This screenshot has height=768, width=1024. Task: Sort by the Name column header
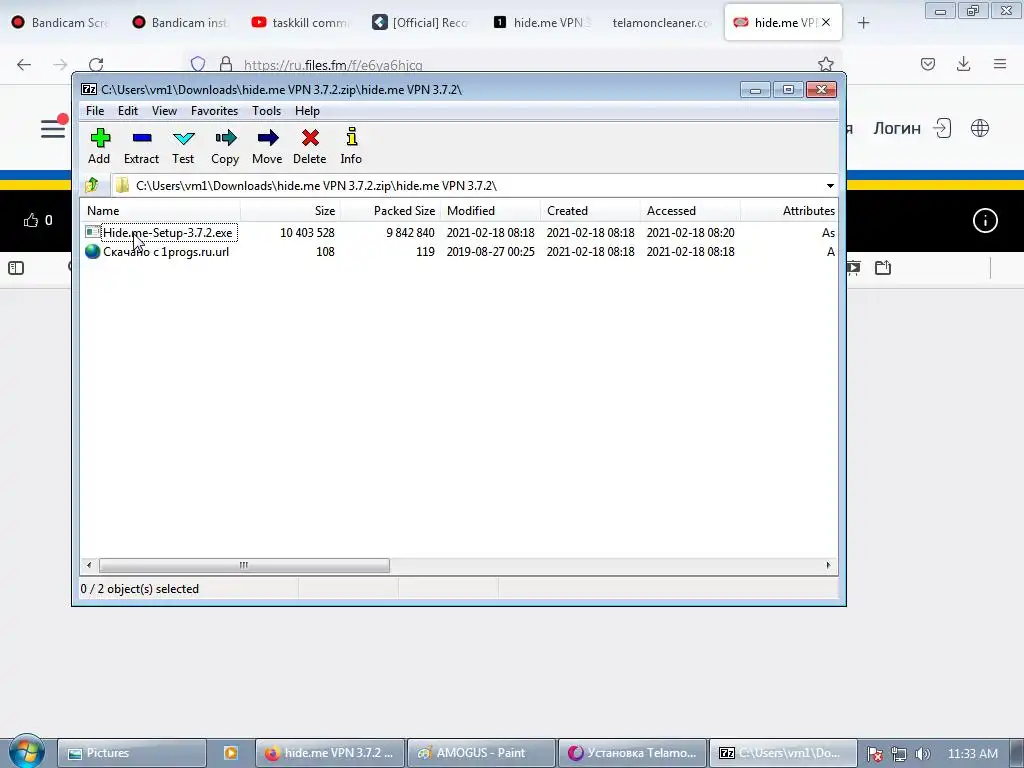pos(160,211)
